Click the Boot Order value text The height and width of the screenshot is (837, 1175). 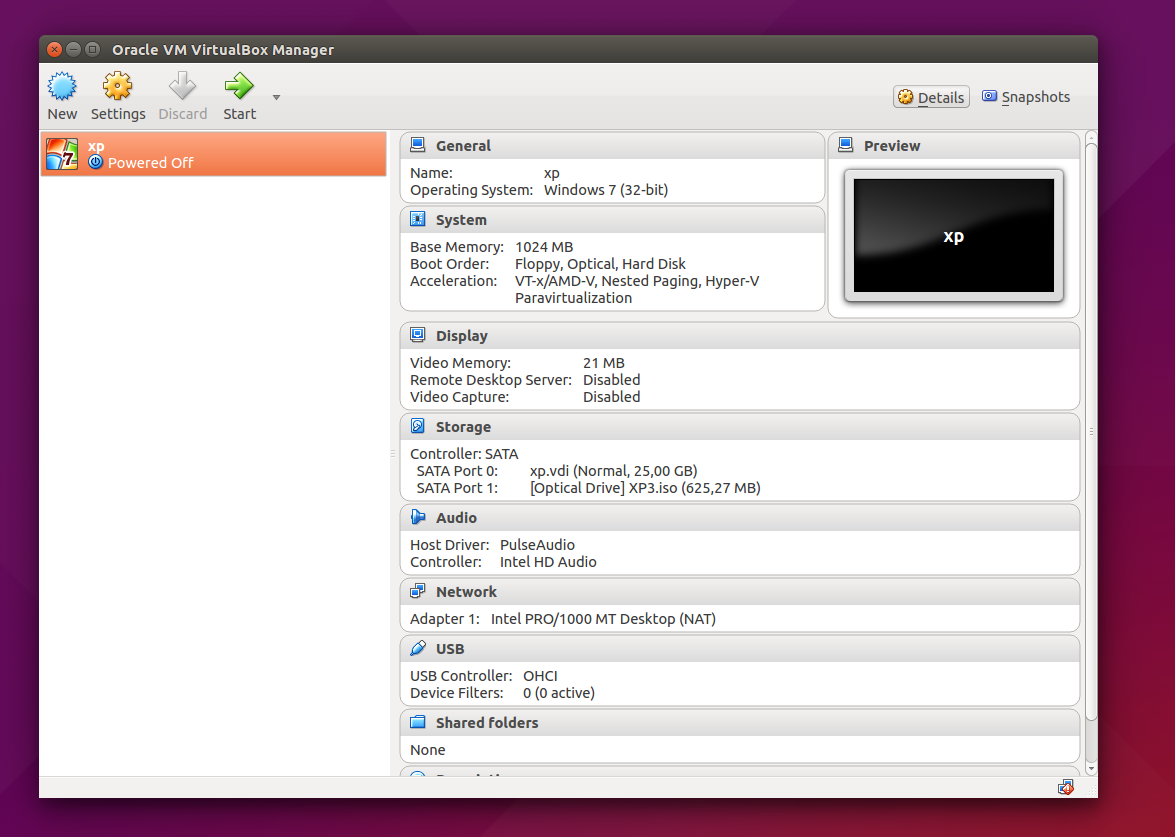600,265
